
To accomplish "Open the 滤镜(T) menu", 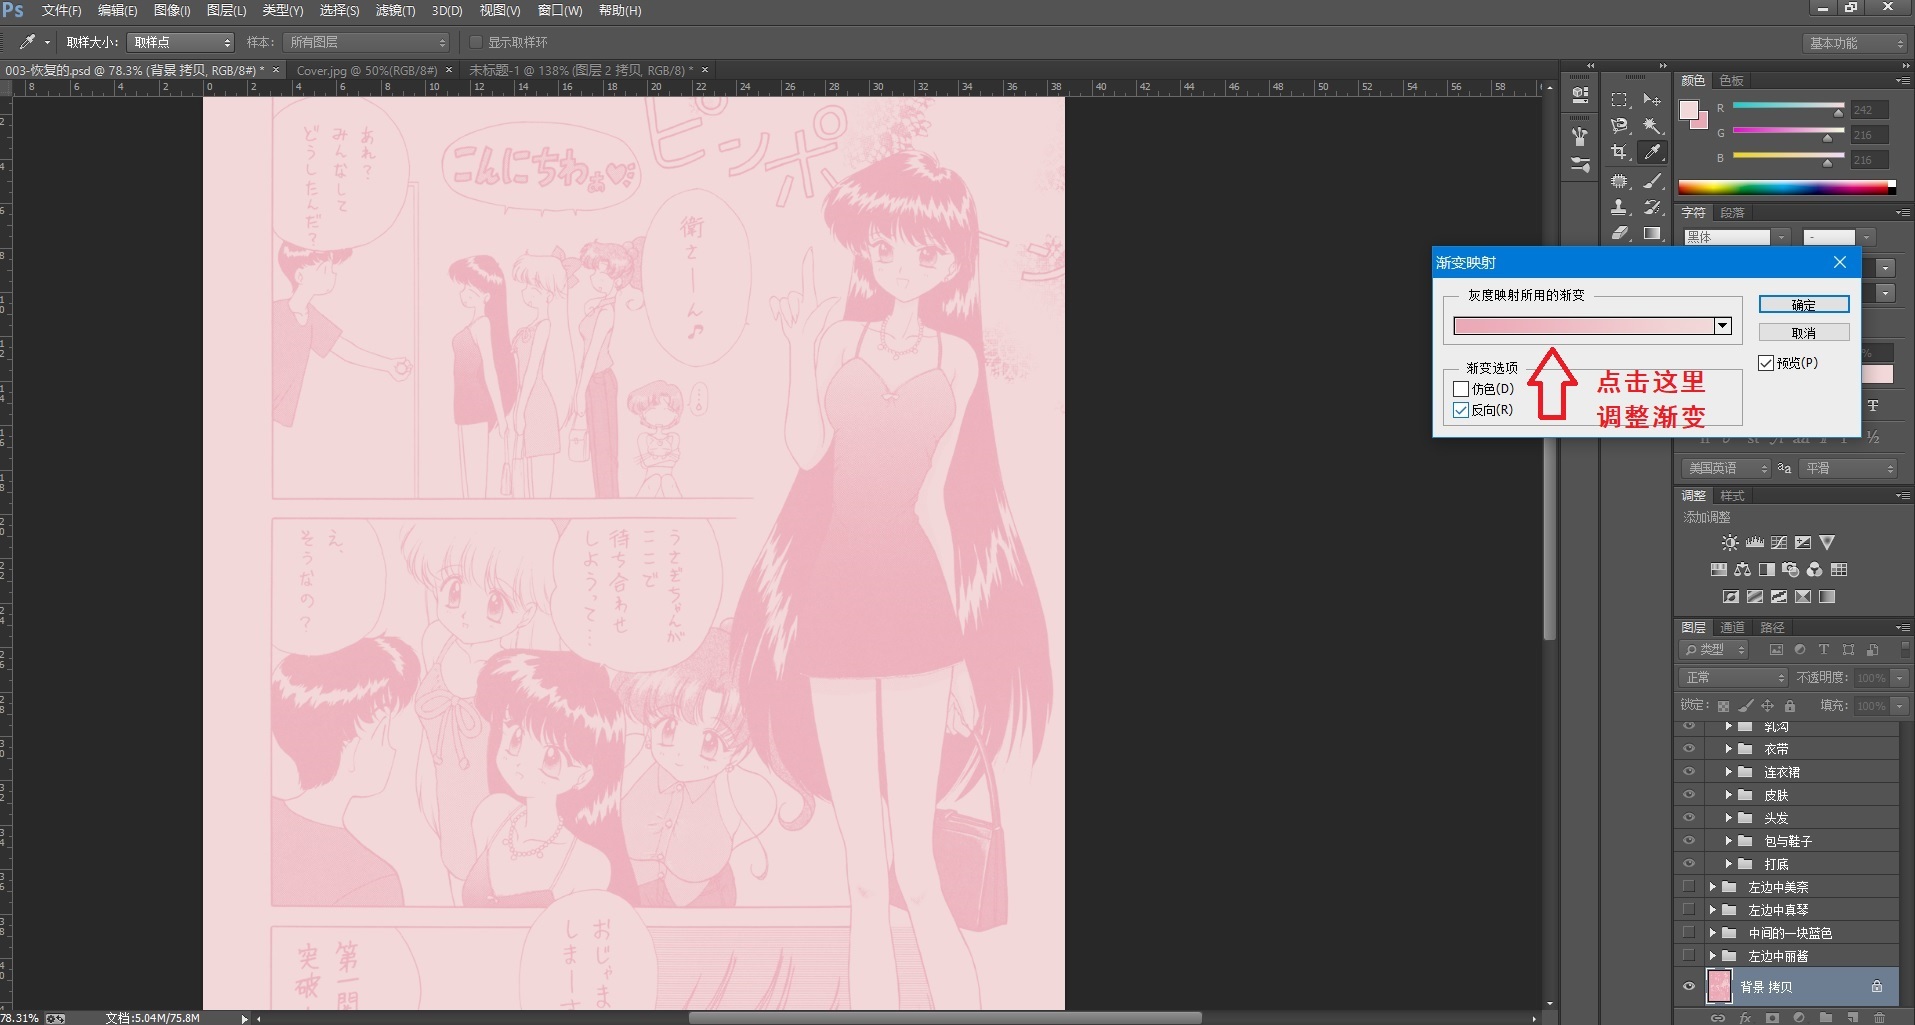I will coord(395,10).
